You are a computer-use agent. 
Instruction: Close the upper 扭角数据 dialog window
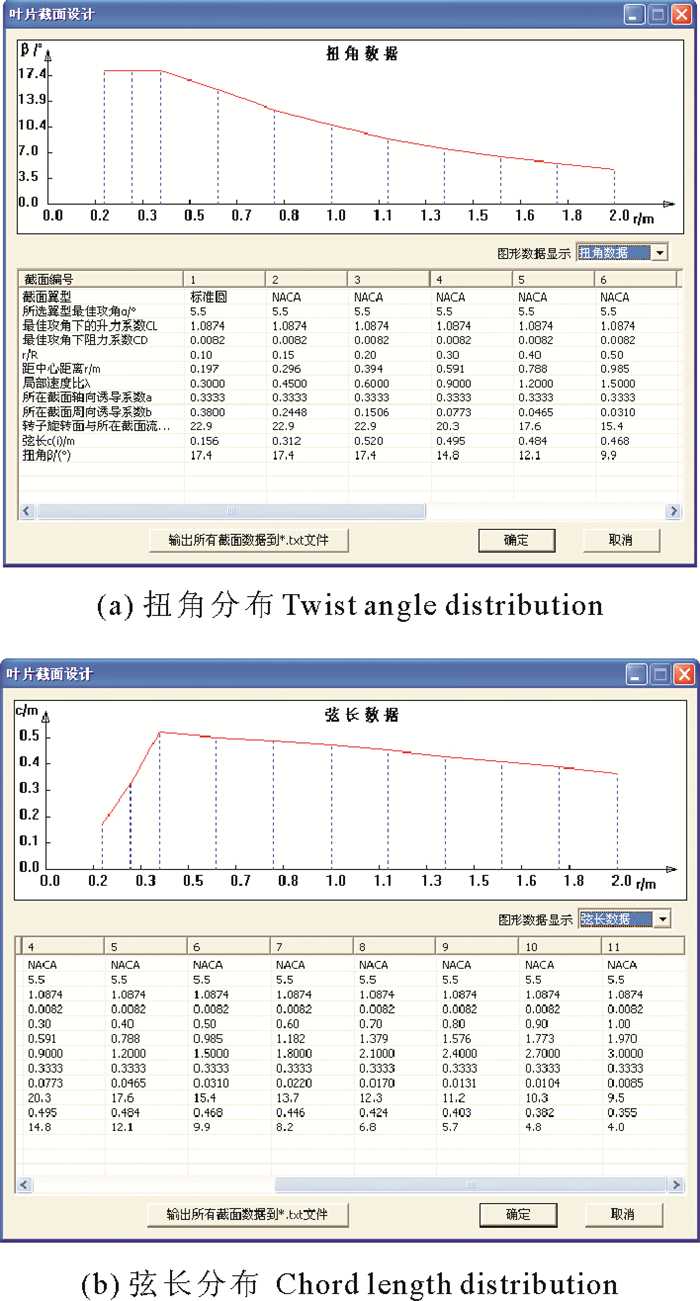(x=682, y=15)
